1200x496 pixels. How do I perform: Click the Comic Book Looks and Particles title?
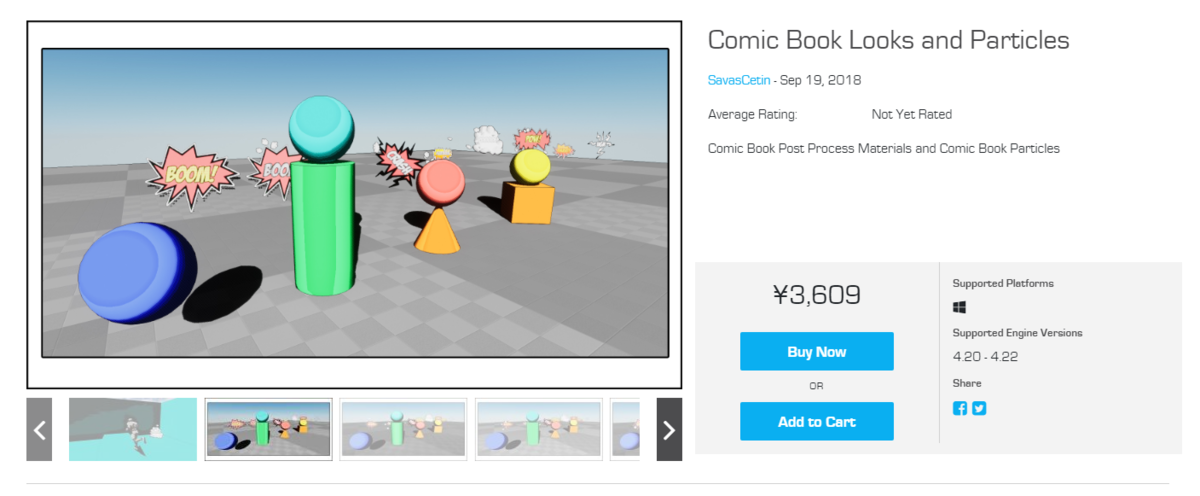point(889,40)
